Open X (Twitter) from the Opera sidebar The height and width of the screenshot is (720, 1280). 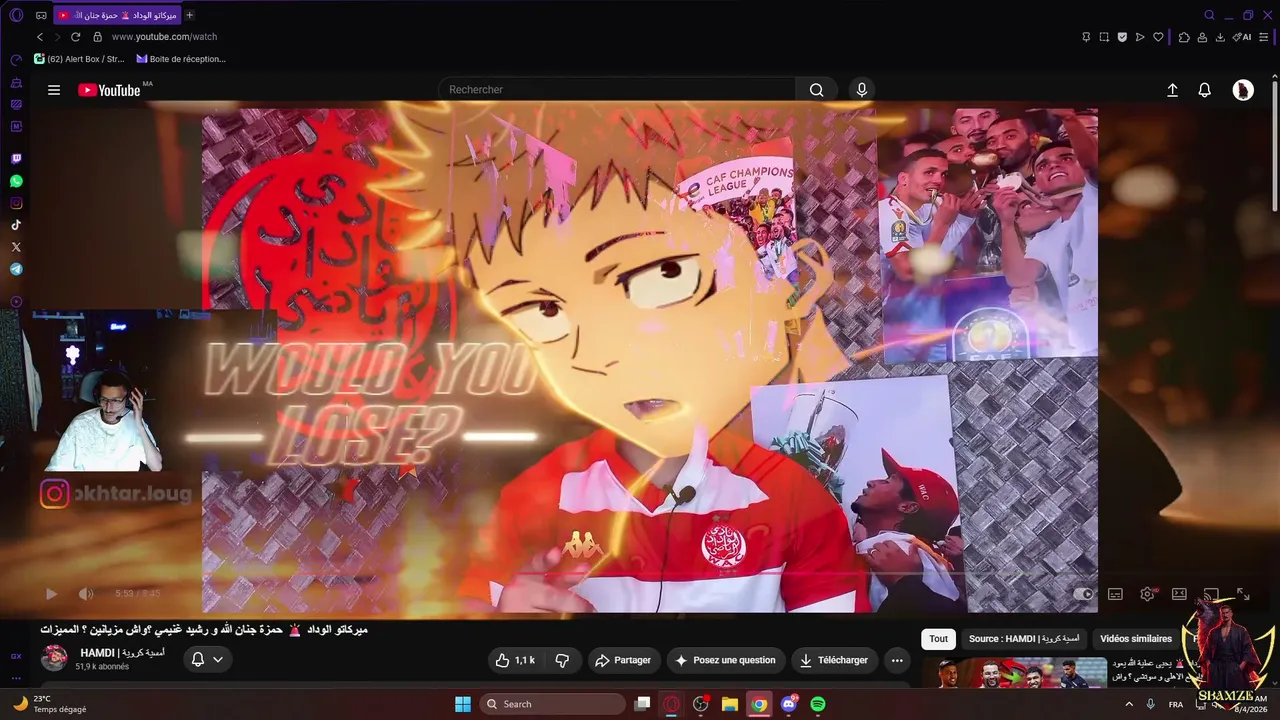tap(16, 247)
